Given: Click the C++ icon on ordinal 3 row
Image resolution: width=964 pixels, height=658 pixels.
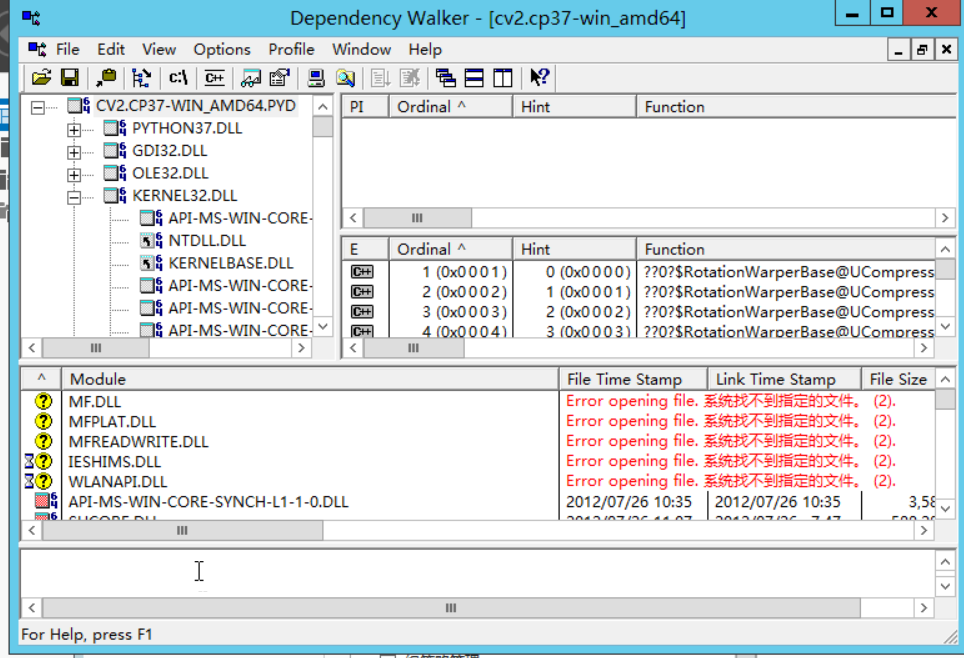Looking at the screenshot, I should click(x=362, y=312).
